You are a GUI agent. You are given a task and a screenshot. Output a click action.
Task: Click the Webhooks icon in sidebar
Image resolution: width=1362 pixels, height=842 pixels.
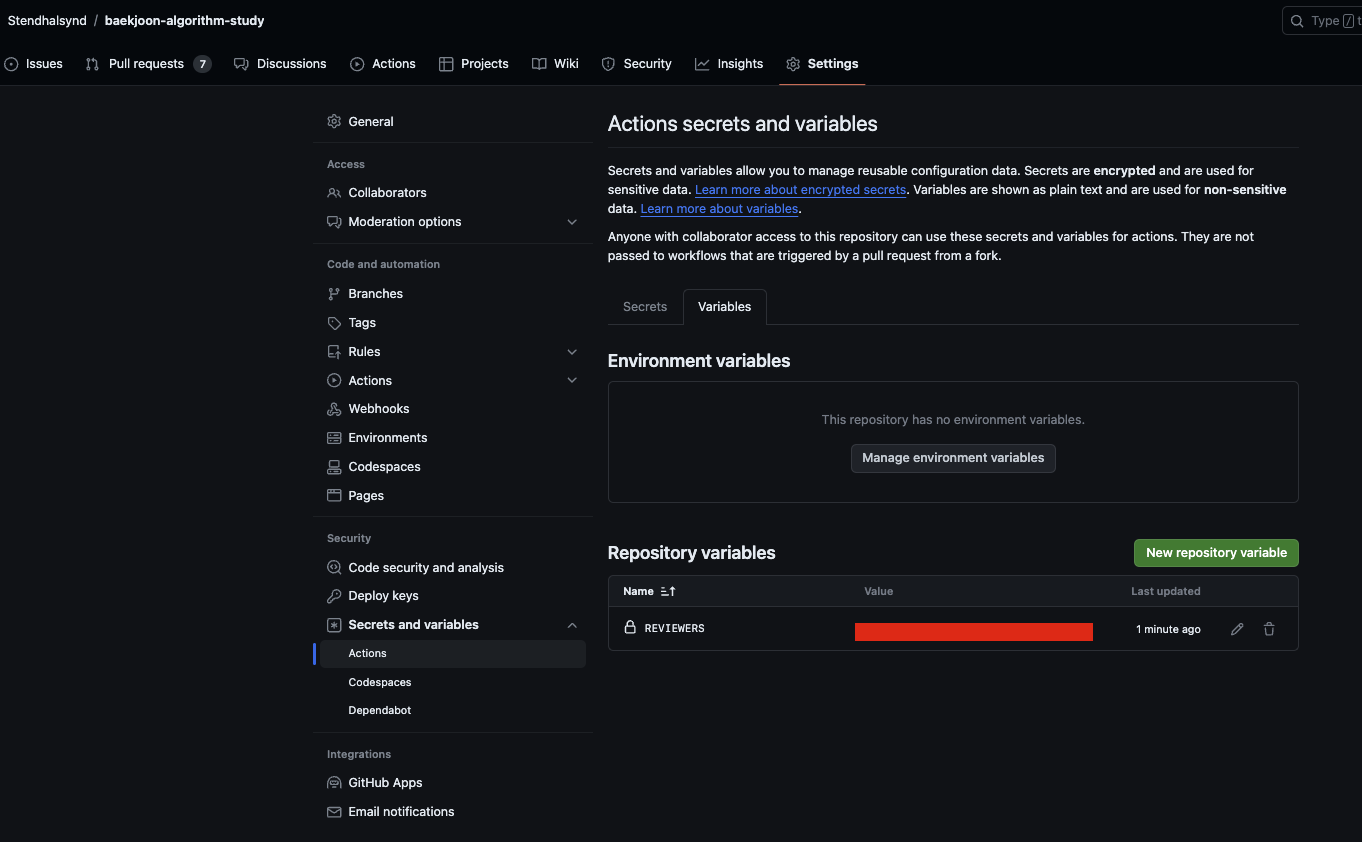[x=334, y=408]
